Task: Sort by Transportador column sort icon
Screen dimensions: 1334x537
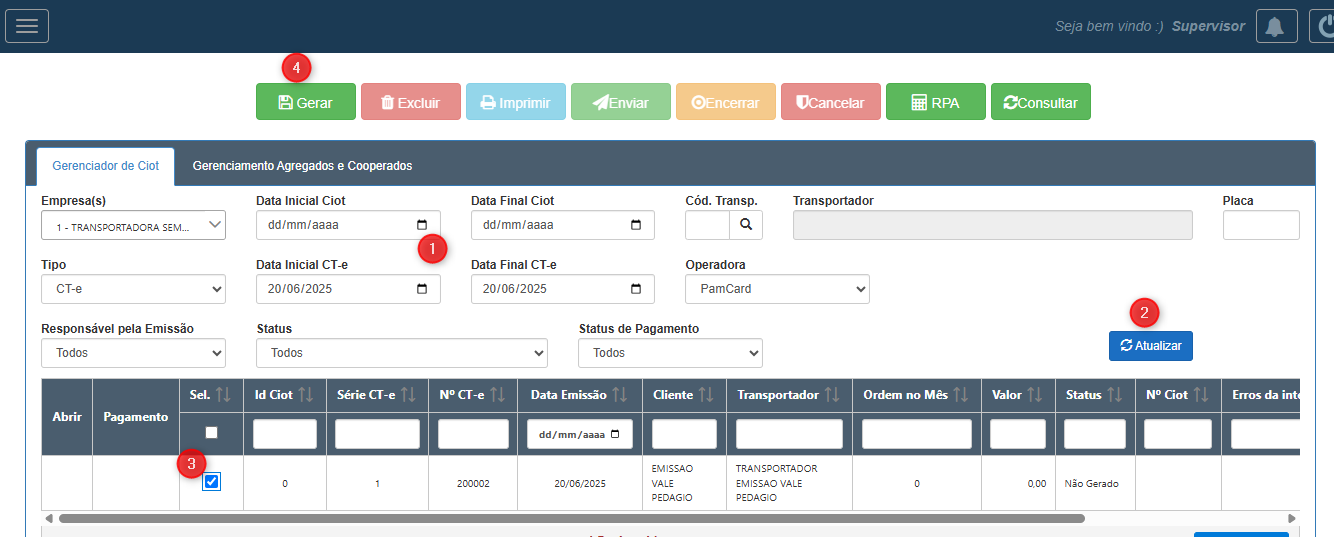Action: point(832,395)
